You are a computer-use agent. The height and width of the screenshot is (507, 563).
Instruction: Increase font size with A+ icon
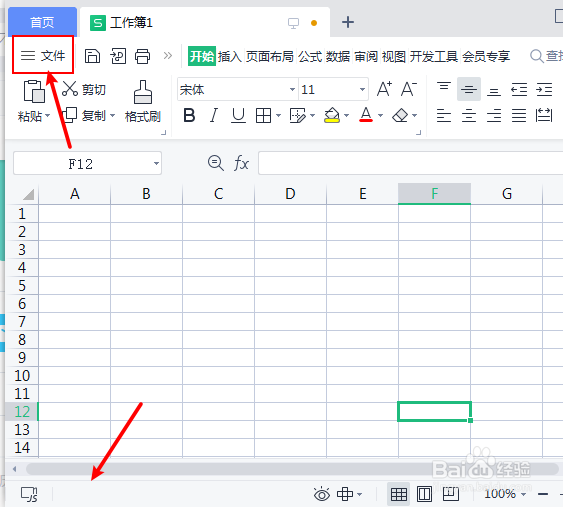click(x=384, y=89)
